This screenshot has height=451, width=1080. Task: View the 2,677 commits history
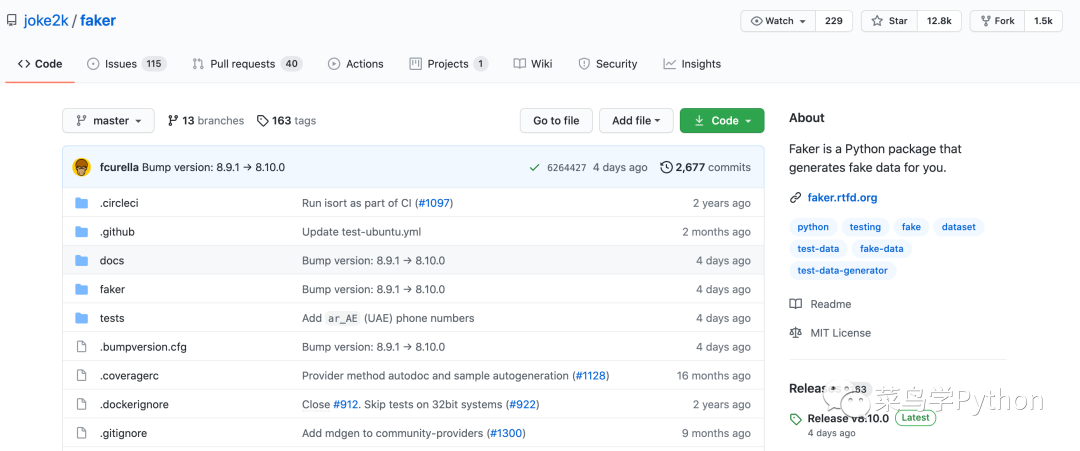pos(705,167)
